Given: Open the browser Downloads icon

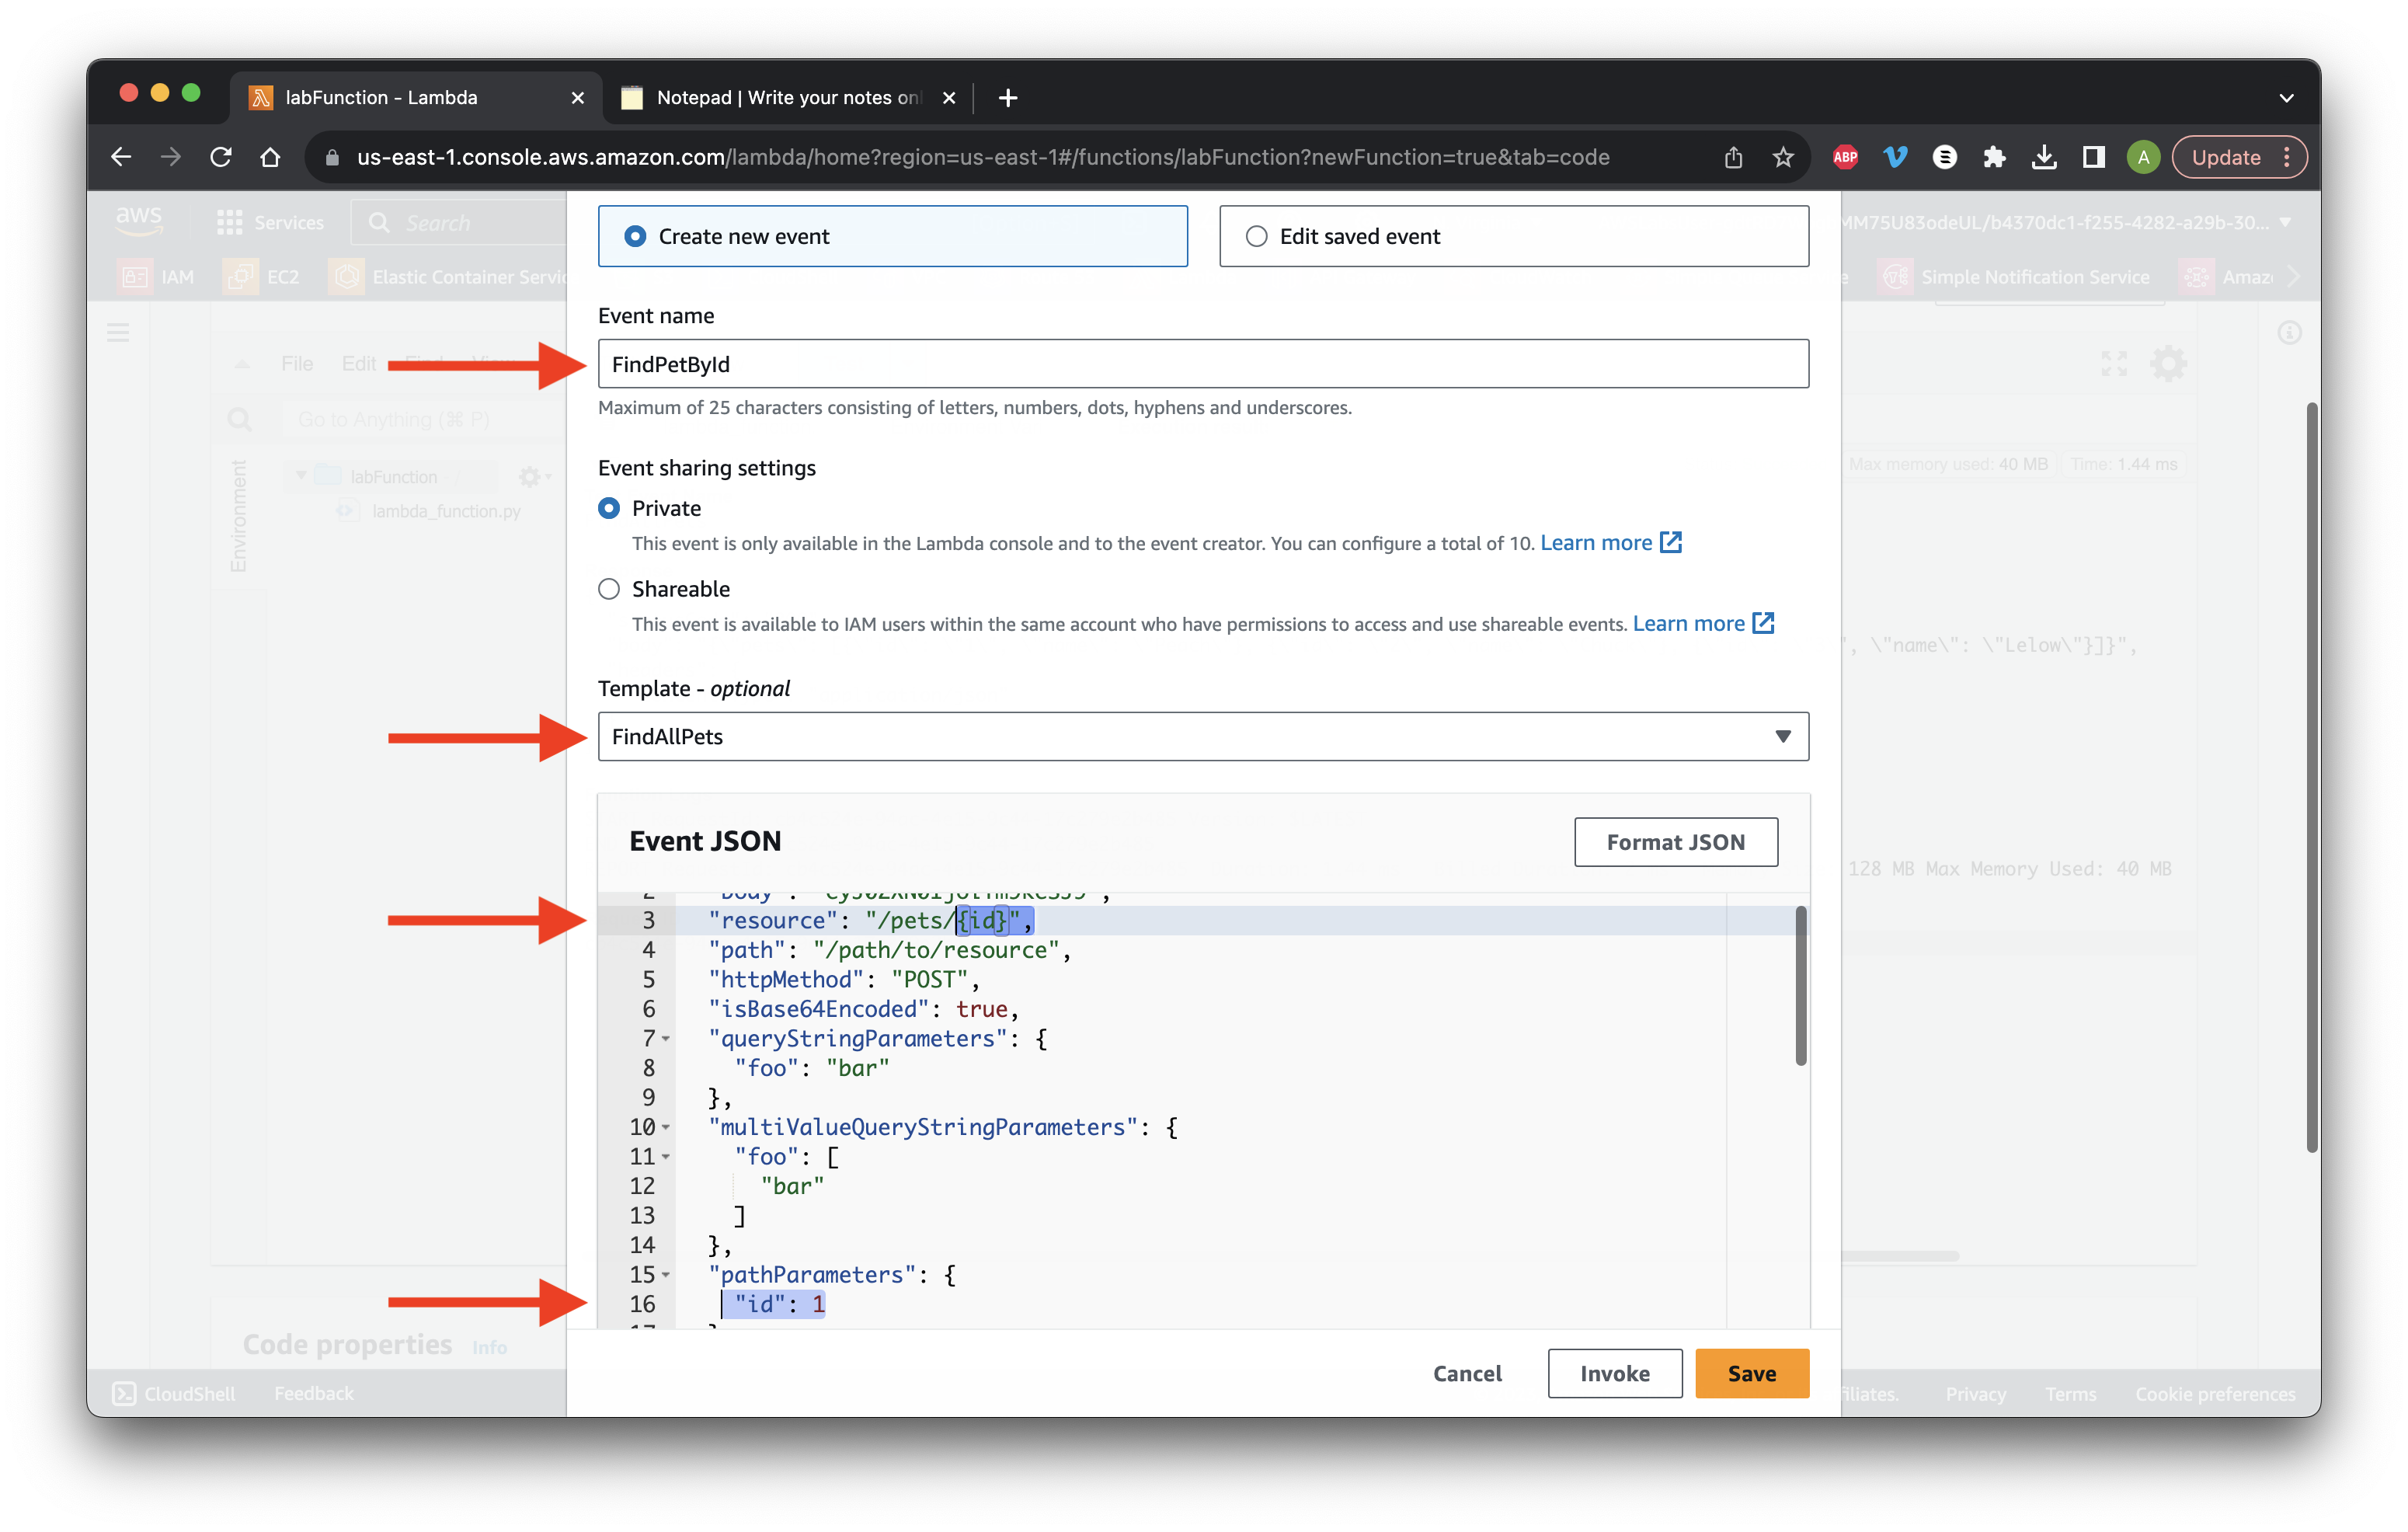Looking at the screenshot, I should 2044,157.
